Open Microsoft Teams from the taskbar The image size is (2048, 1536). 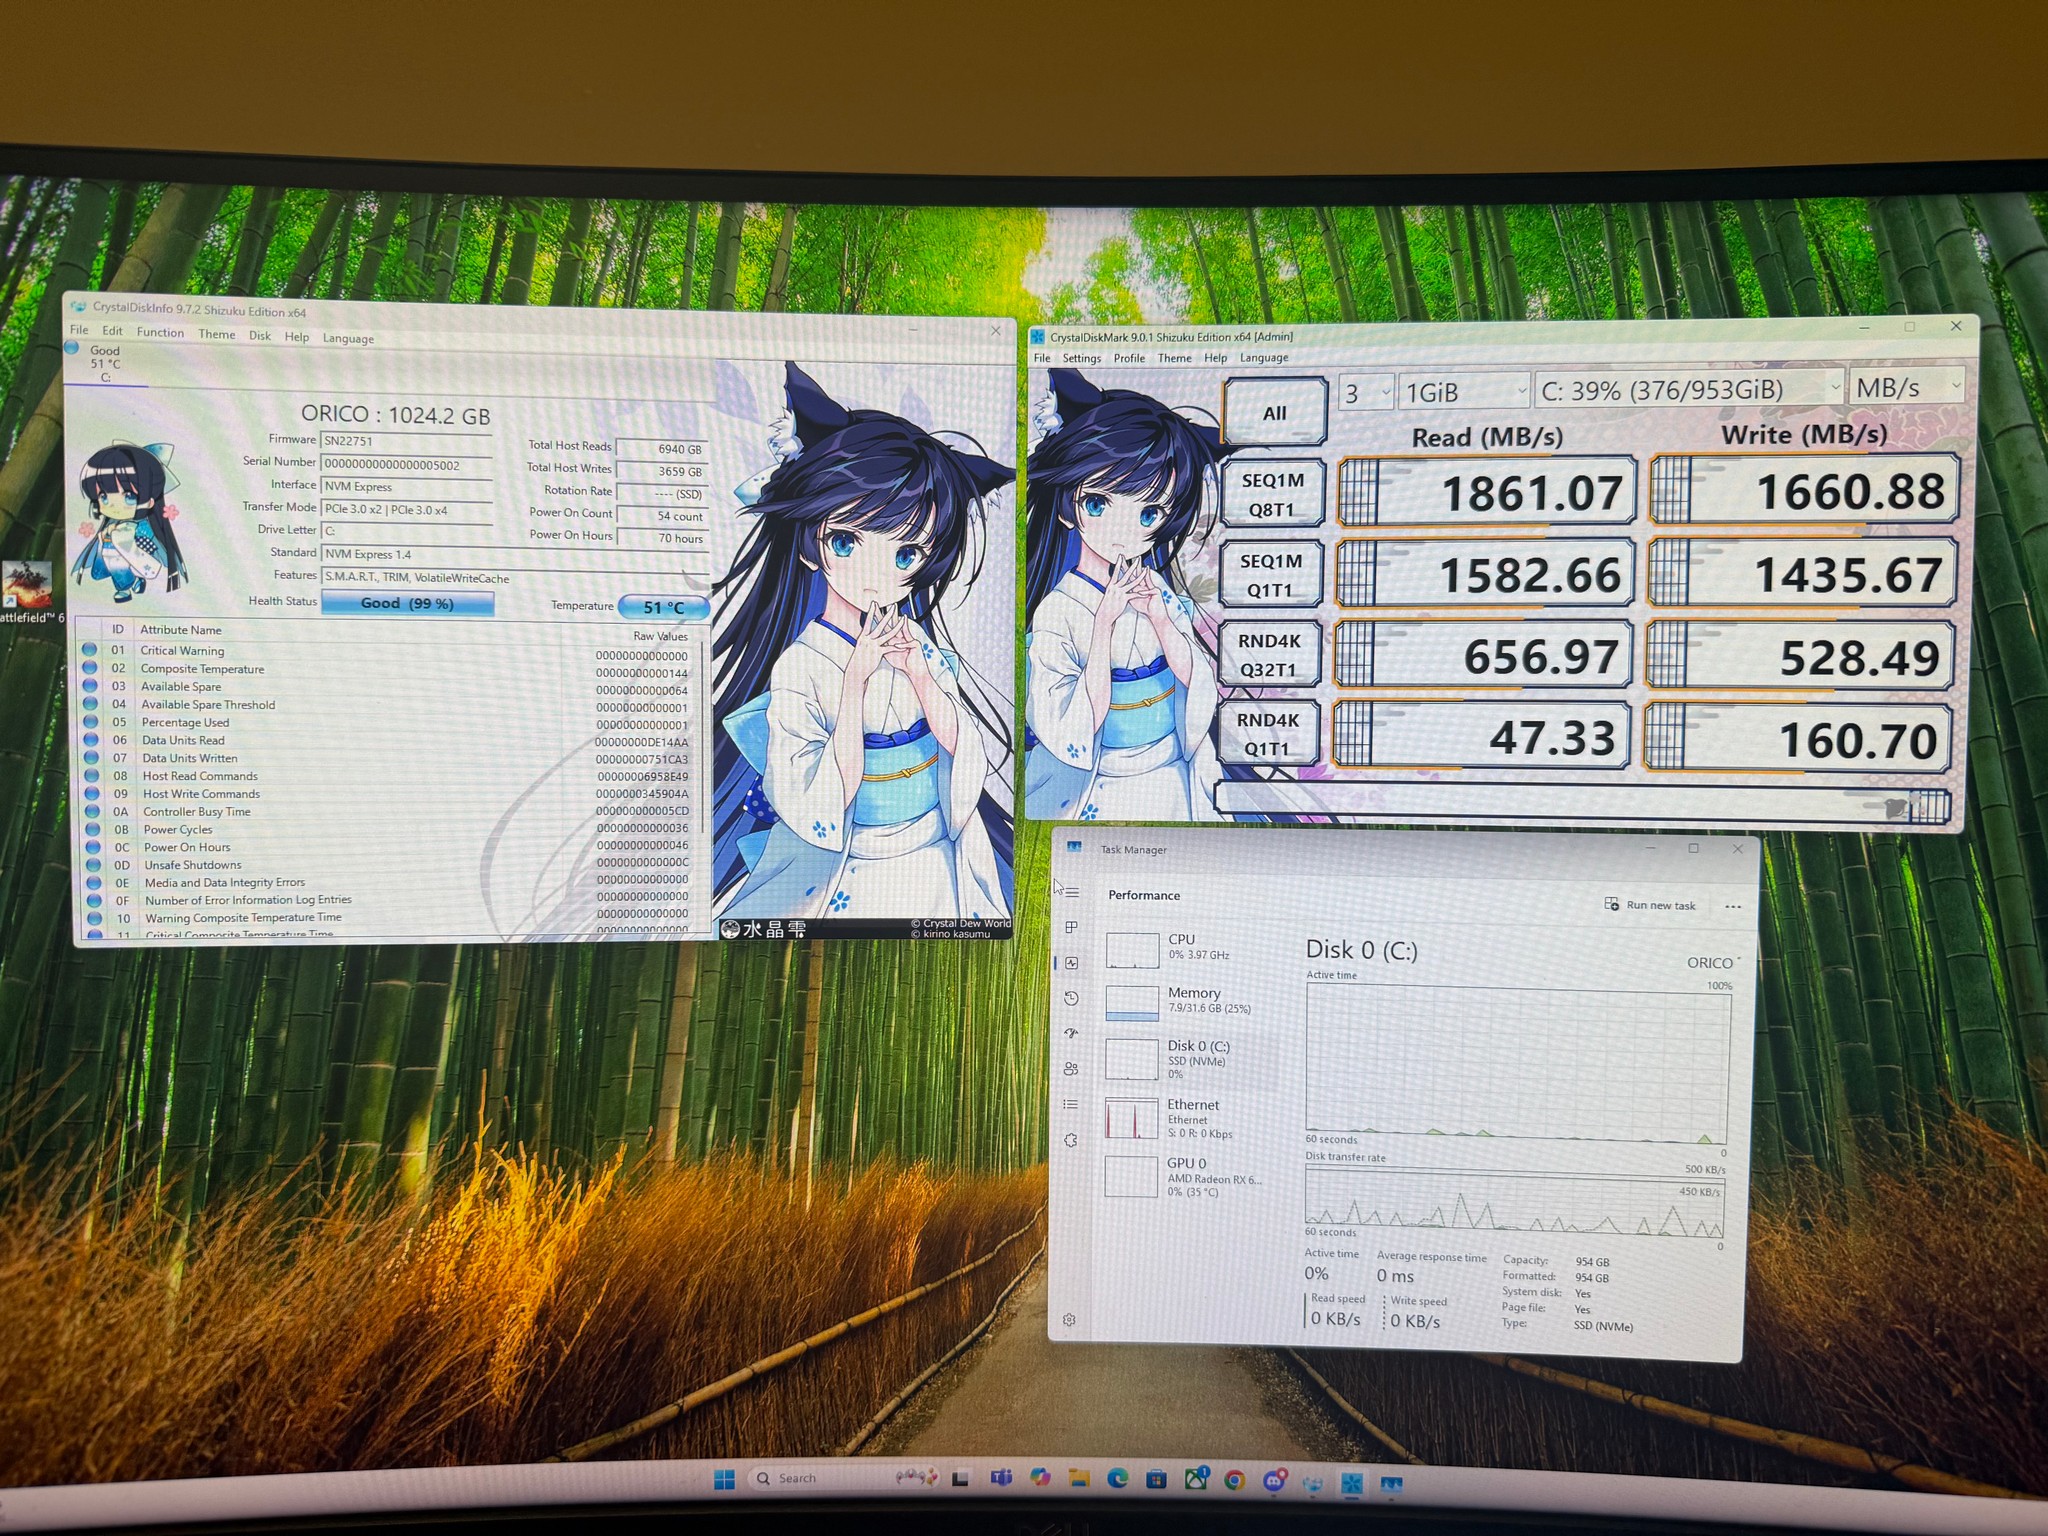click(x=1001, y=1478)
